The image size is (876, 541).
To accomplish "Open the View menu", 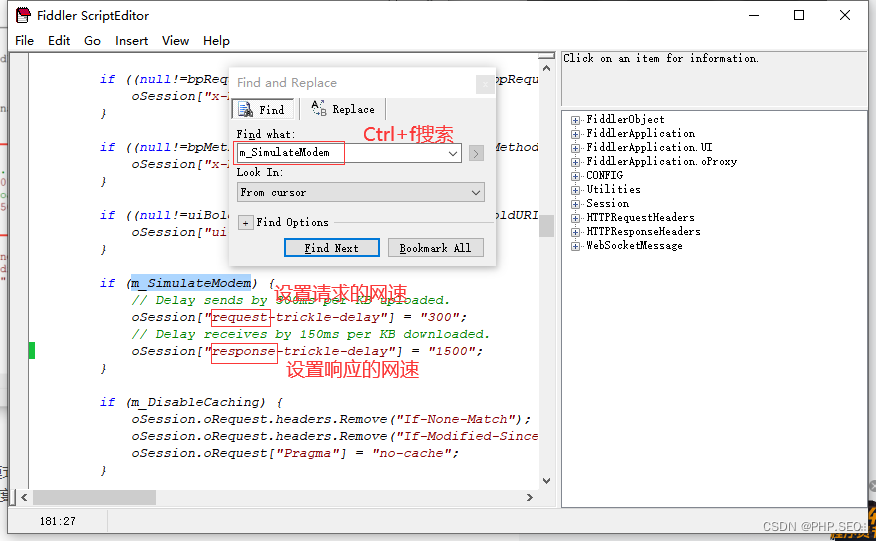I will click(x=175, y=41).
